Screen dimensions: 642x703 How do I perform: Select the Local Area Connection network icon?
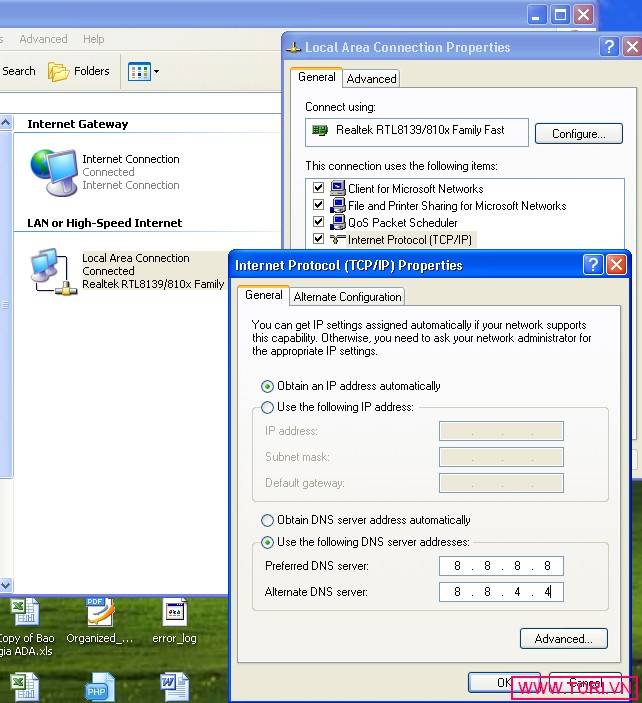pyautogui.click(x=54, y=272)
